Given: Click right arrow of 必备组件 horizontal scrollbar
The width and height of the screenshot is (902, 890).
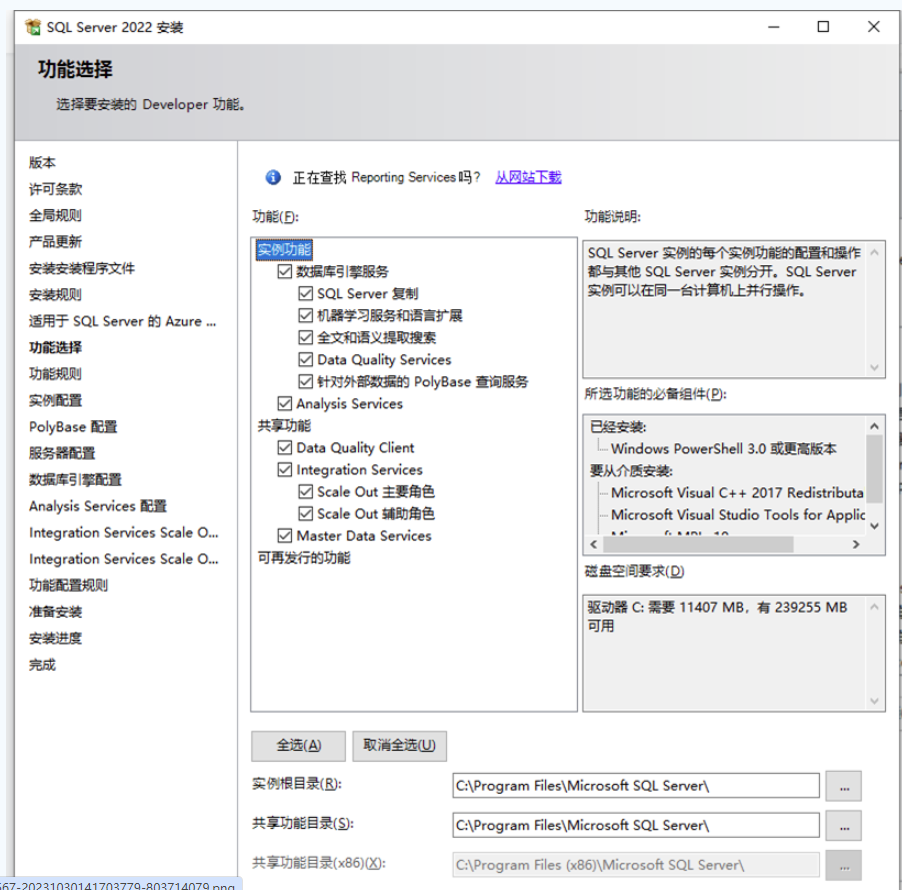Looking at the screenshot, I should (x=856, y=544).
